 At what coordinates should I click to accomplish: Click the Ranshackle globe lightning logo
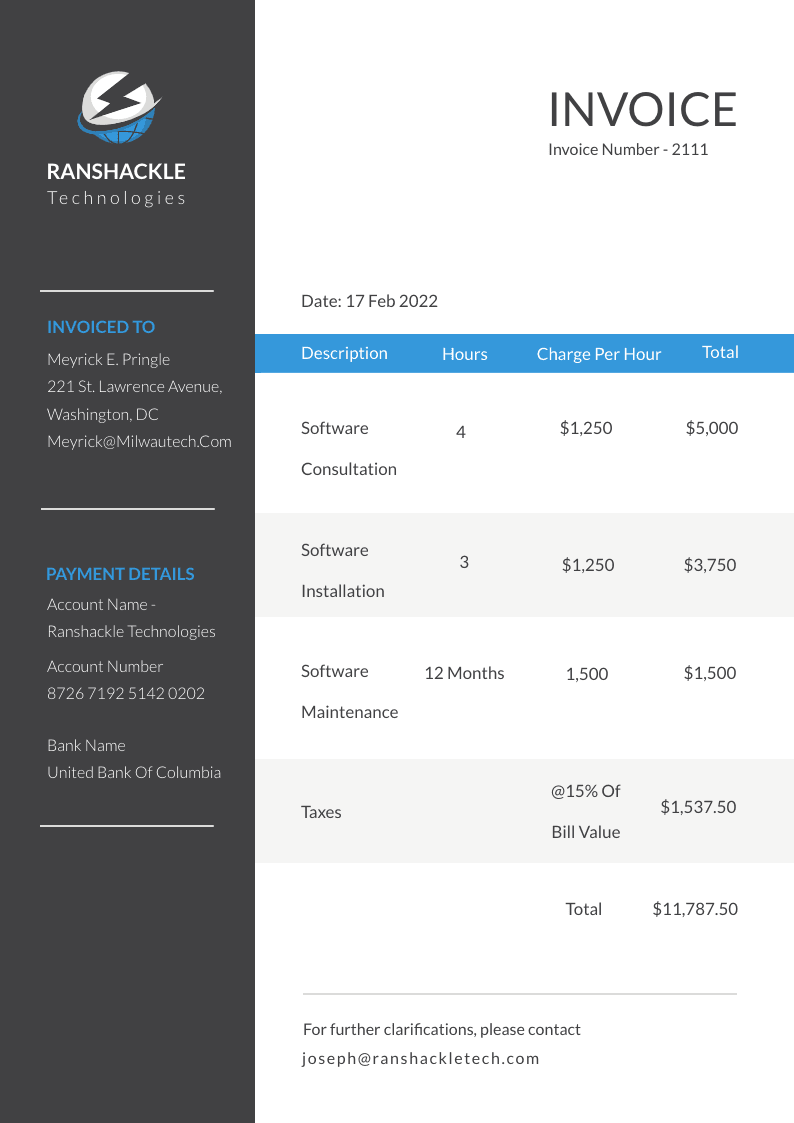(119, 108)
